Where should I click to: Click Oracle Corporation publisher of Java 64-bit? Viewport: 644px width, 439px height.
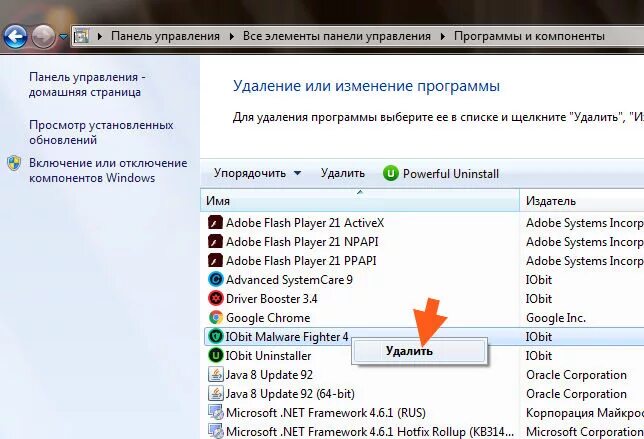576,393
